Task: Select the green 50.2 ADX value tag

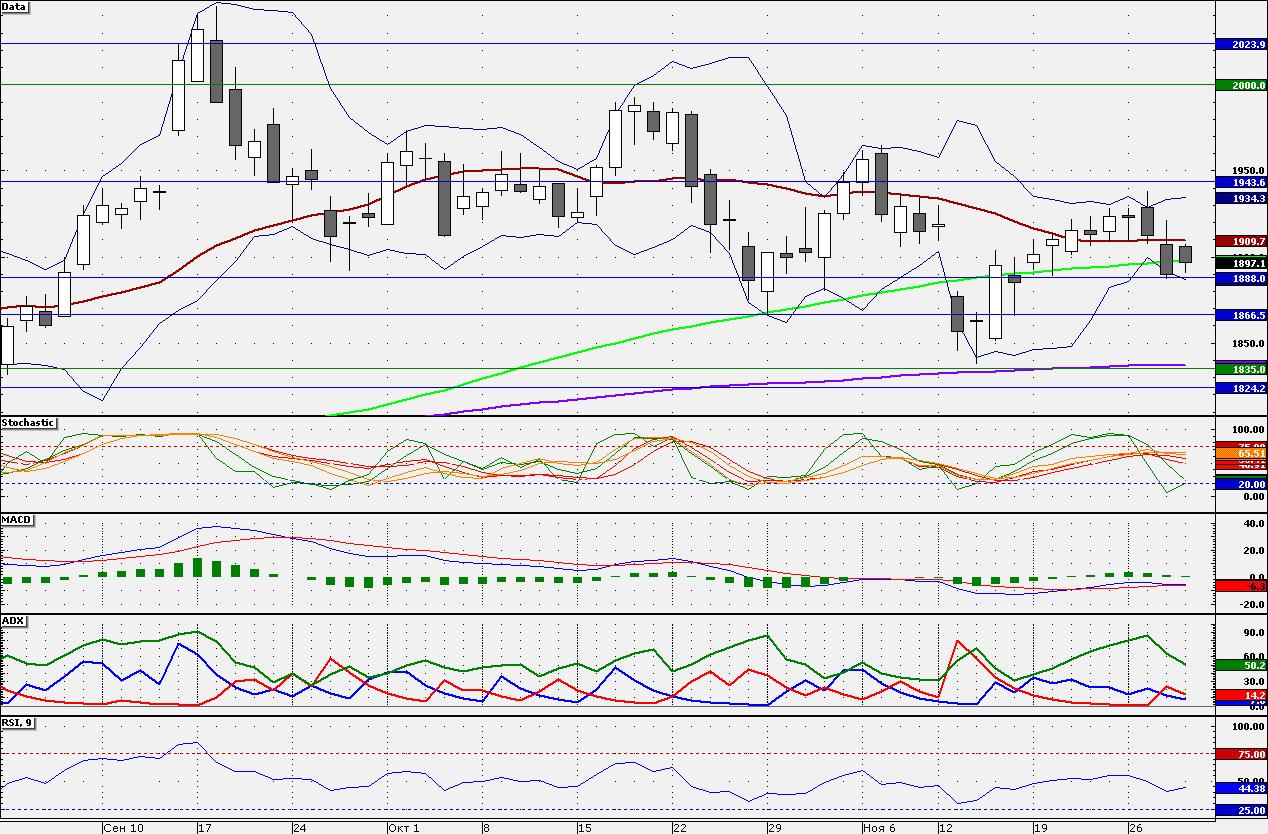Action: tap(1241, 665)
